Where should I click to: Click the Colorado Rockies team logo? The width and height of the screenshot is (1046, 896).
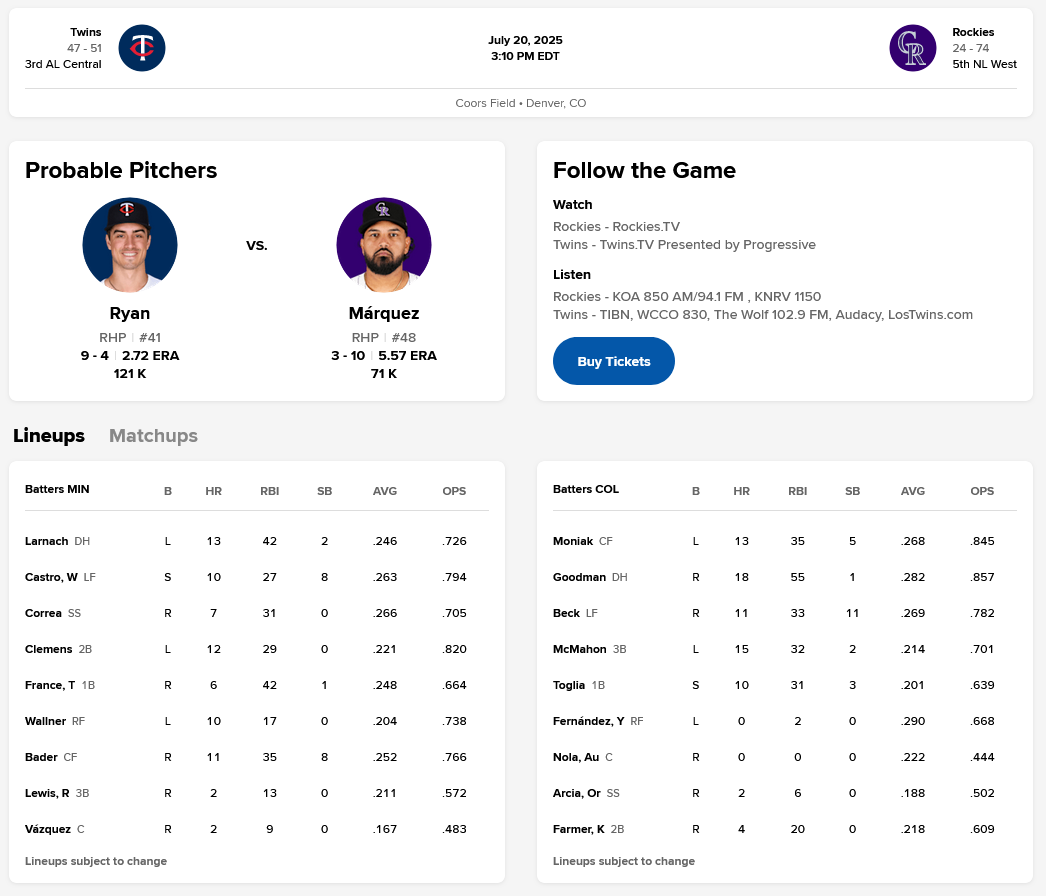[912, 48]
